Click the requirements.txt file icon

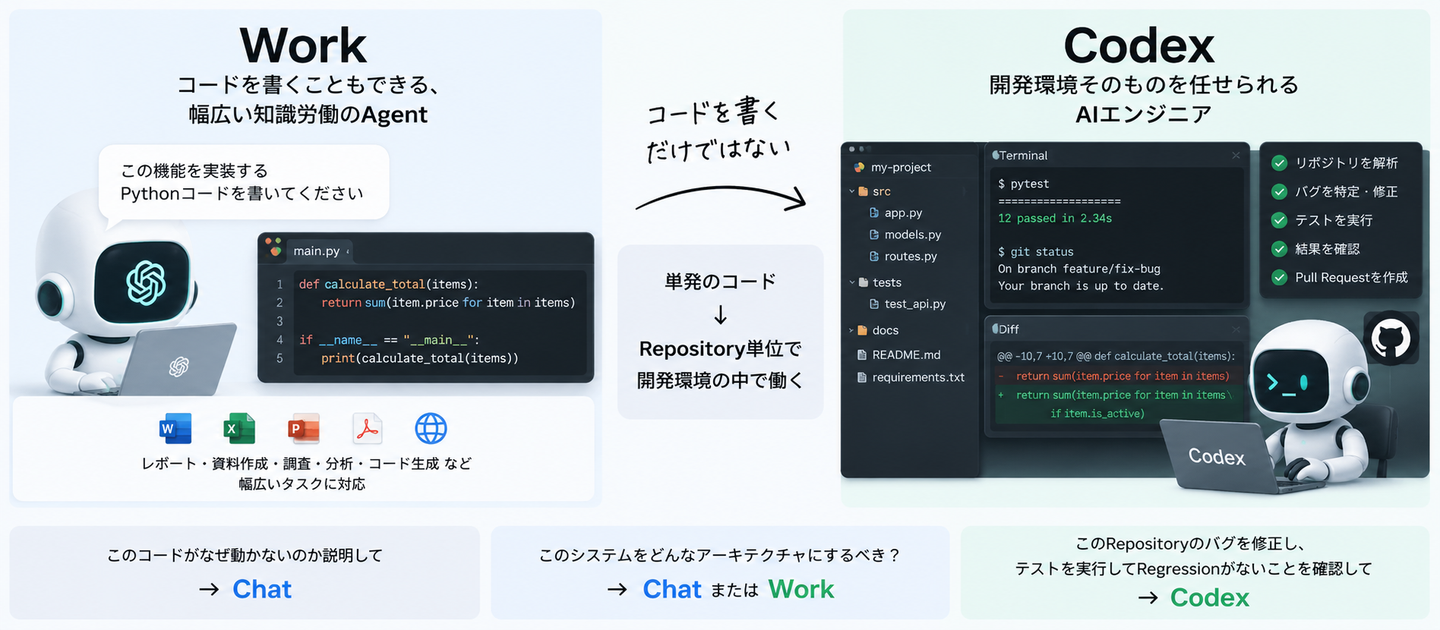[862, 377]
